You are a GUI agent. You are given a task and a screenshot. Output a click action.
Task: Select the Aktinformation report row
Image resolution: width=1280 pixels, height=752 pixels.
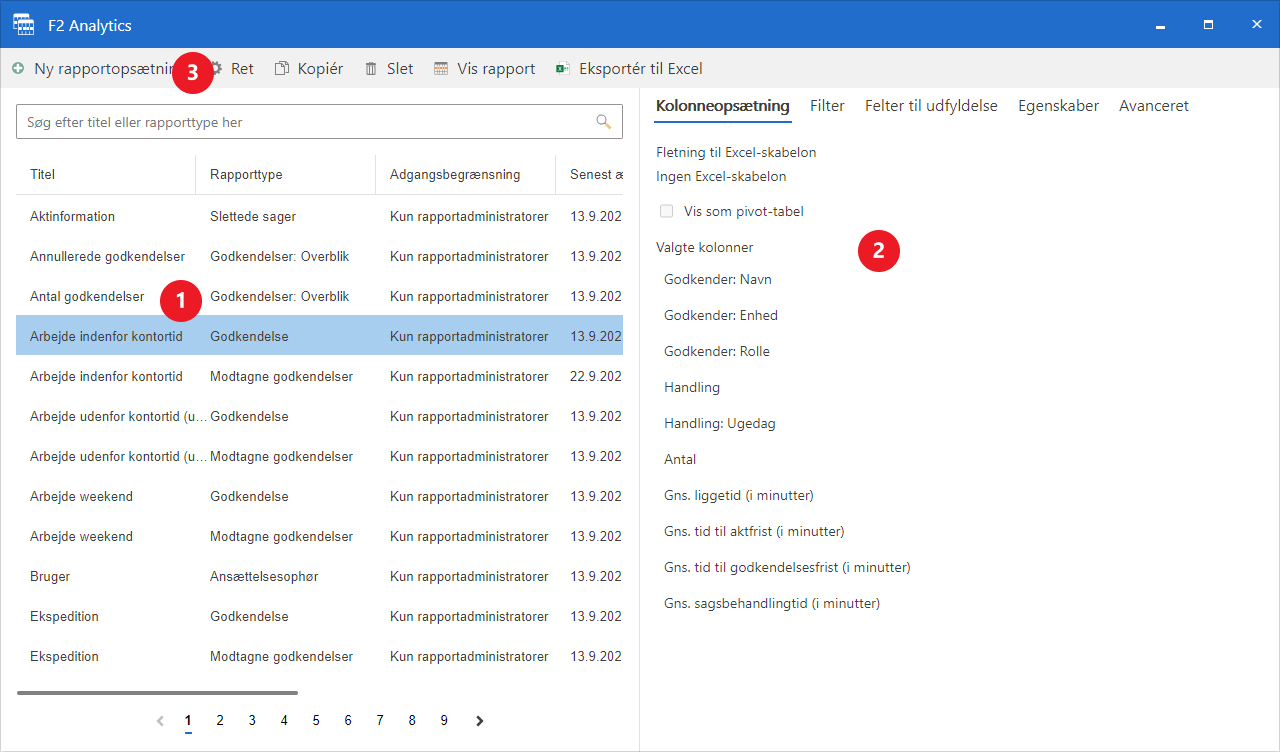(72, 216)
